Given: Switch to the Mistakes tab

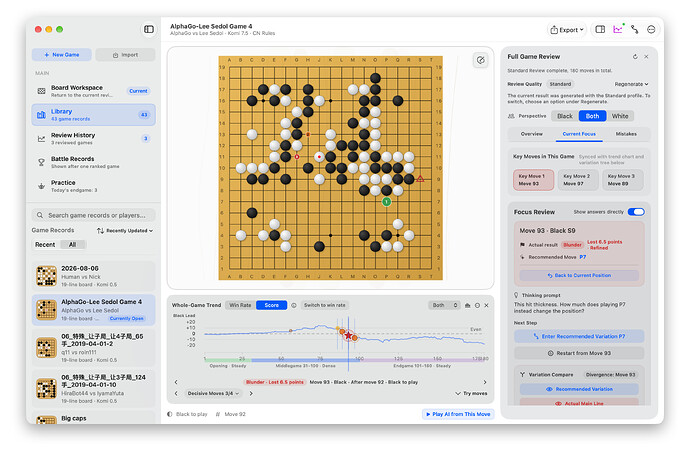Looking at the screenshot, I should 626,134.
